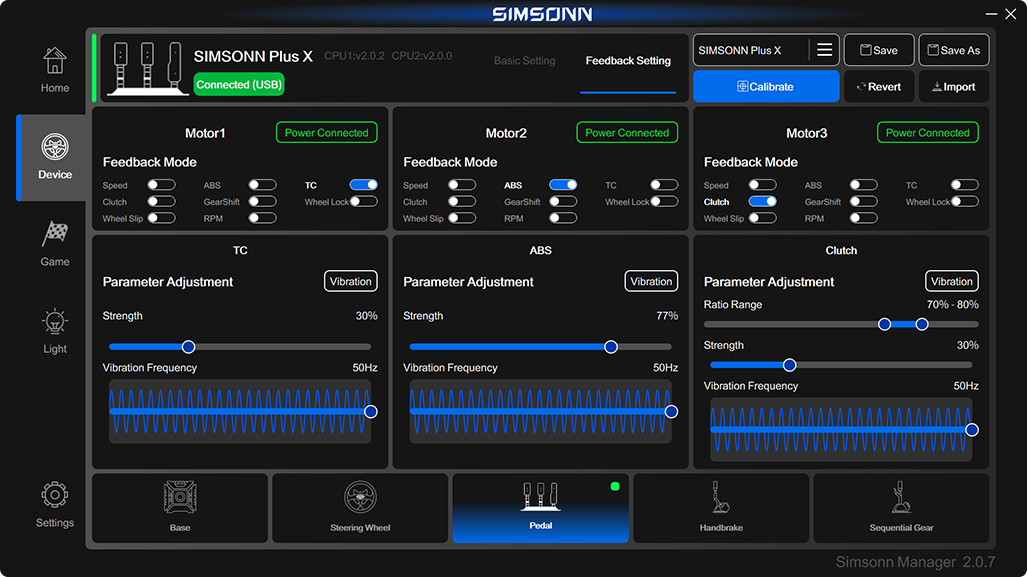Switch to the Basic Setting tab

pos(524,61)
